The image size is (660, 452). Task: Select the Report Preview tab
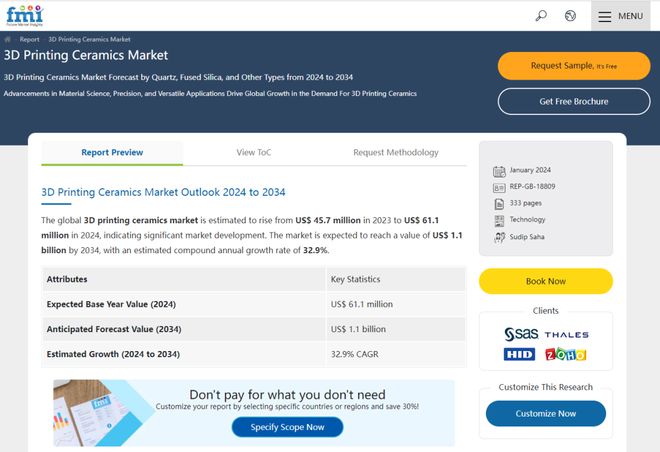point(112,153)
